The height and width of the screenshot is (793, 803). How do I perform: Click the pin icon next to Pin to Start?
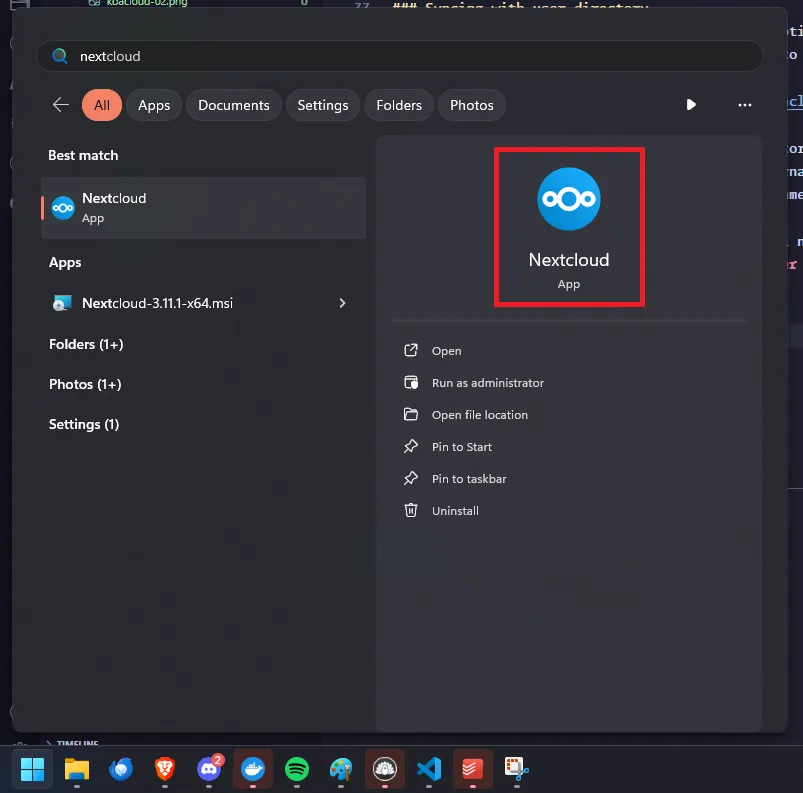(x=411, y=446)
